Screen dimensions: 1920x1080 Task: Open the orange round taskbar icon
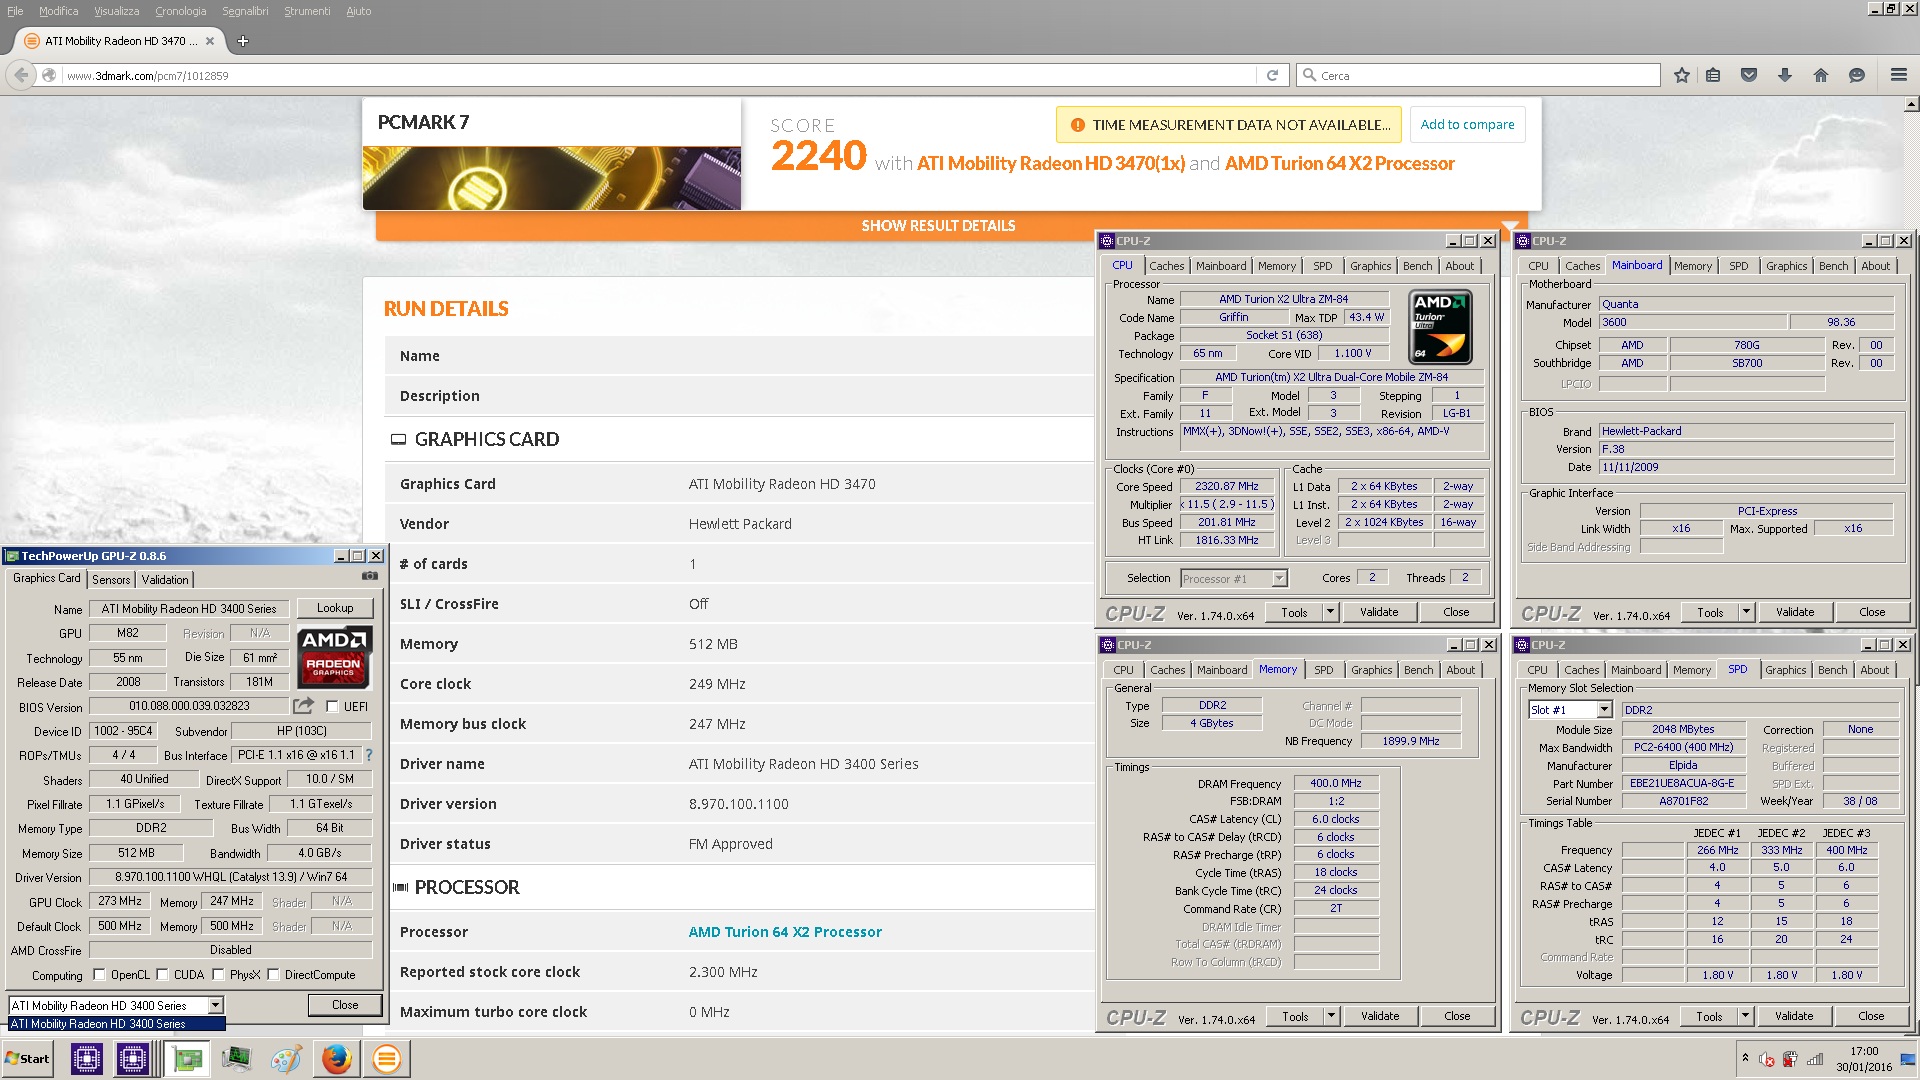tap(386, 1058)
